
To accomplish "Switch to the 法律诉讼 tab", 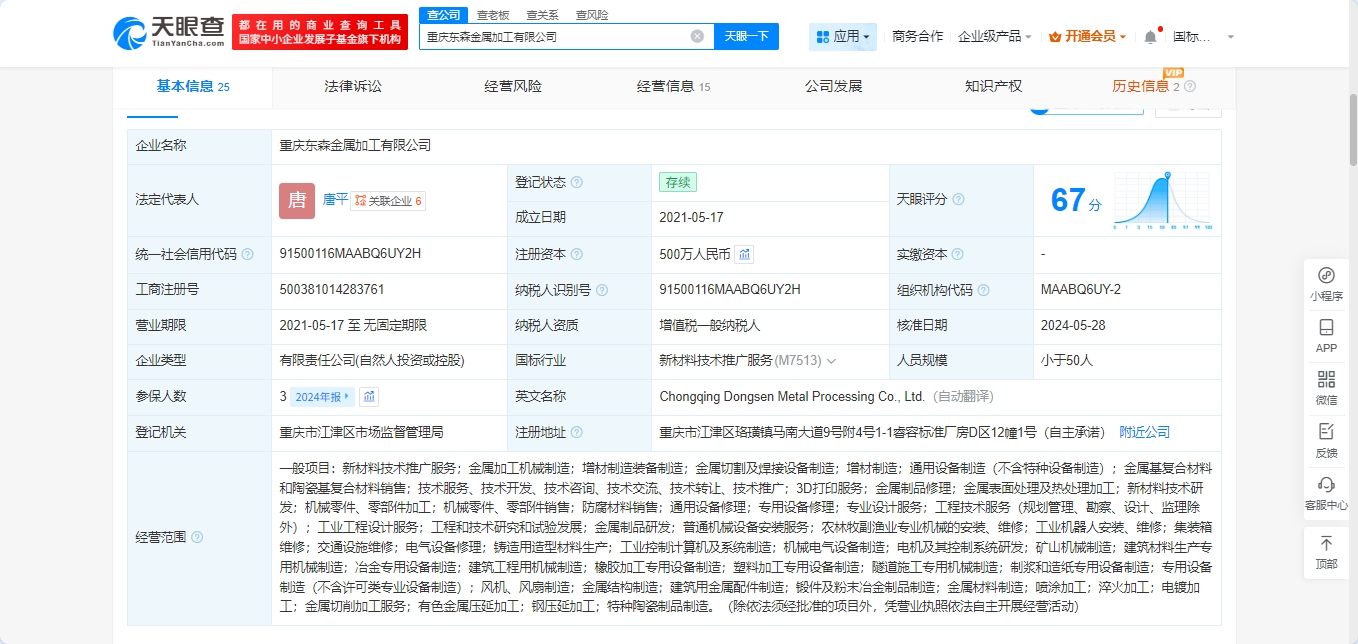I will (353, 87).
